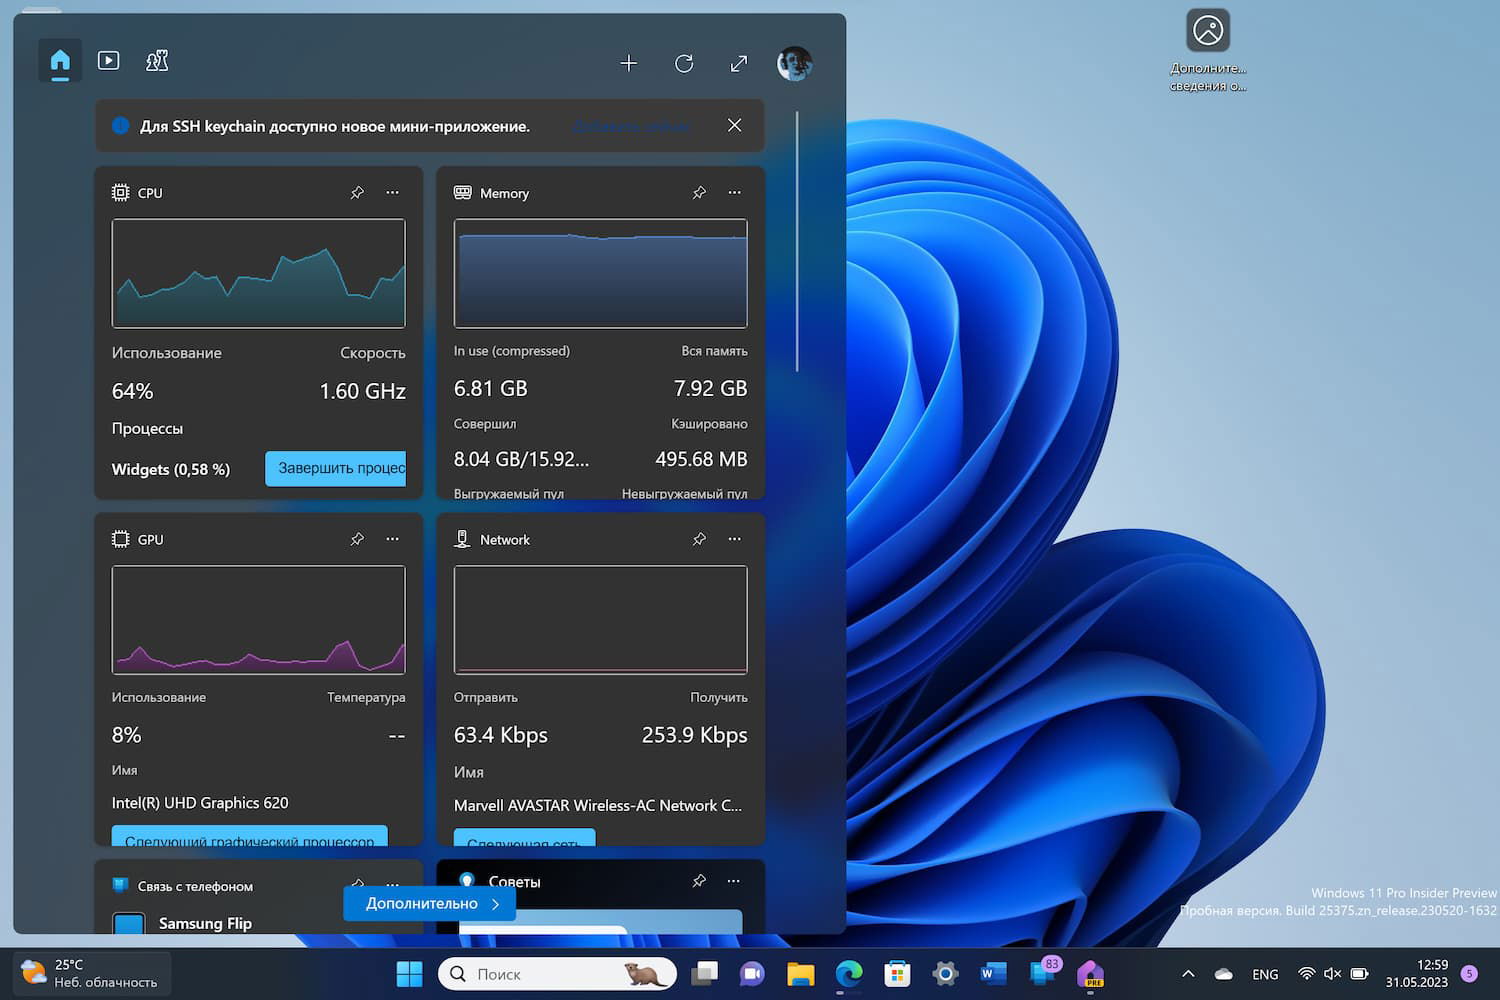The width and height of the screenshot is (1500, 1000).
Task: Click the CPU usage graph
Action: pyautogui.click(x=259, y=273)
